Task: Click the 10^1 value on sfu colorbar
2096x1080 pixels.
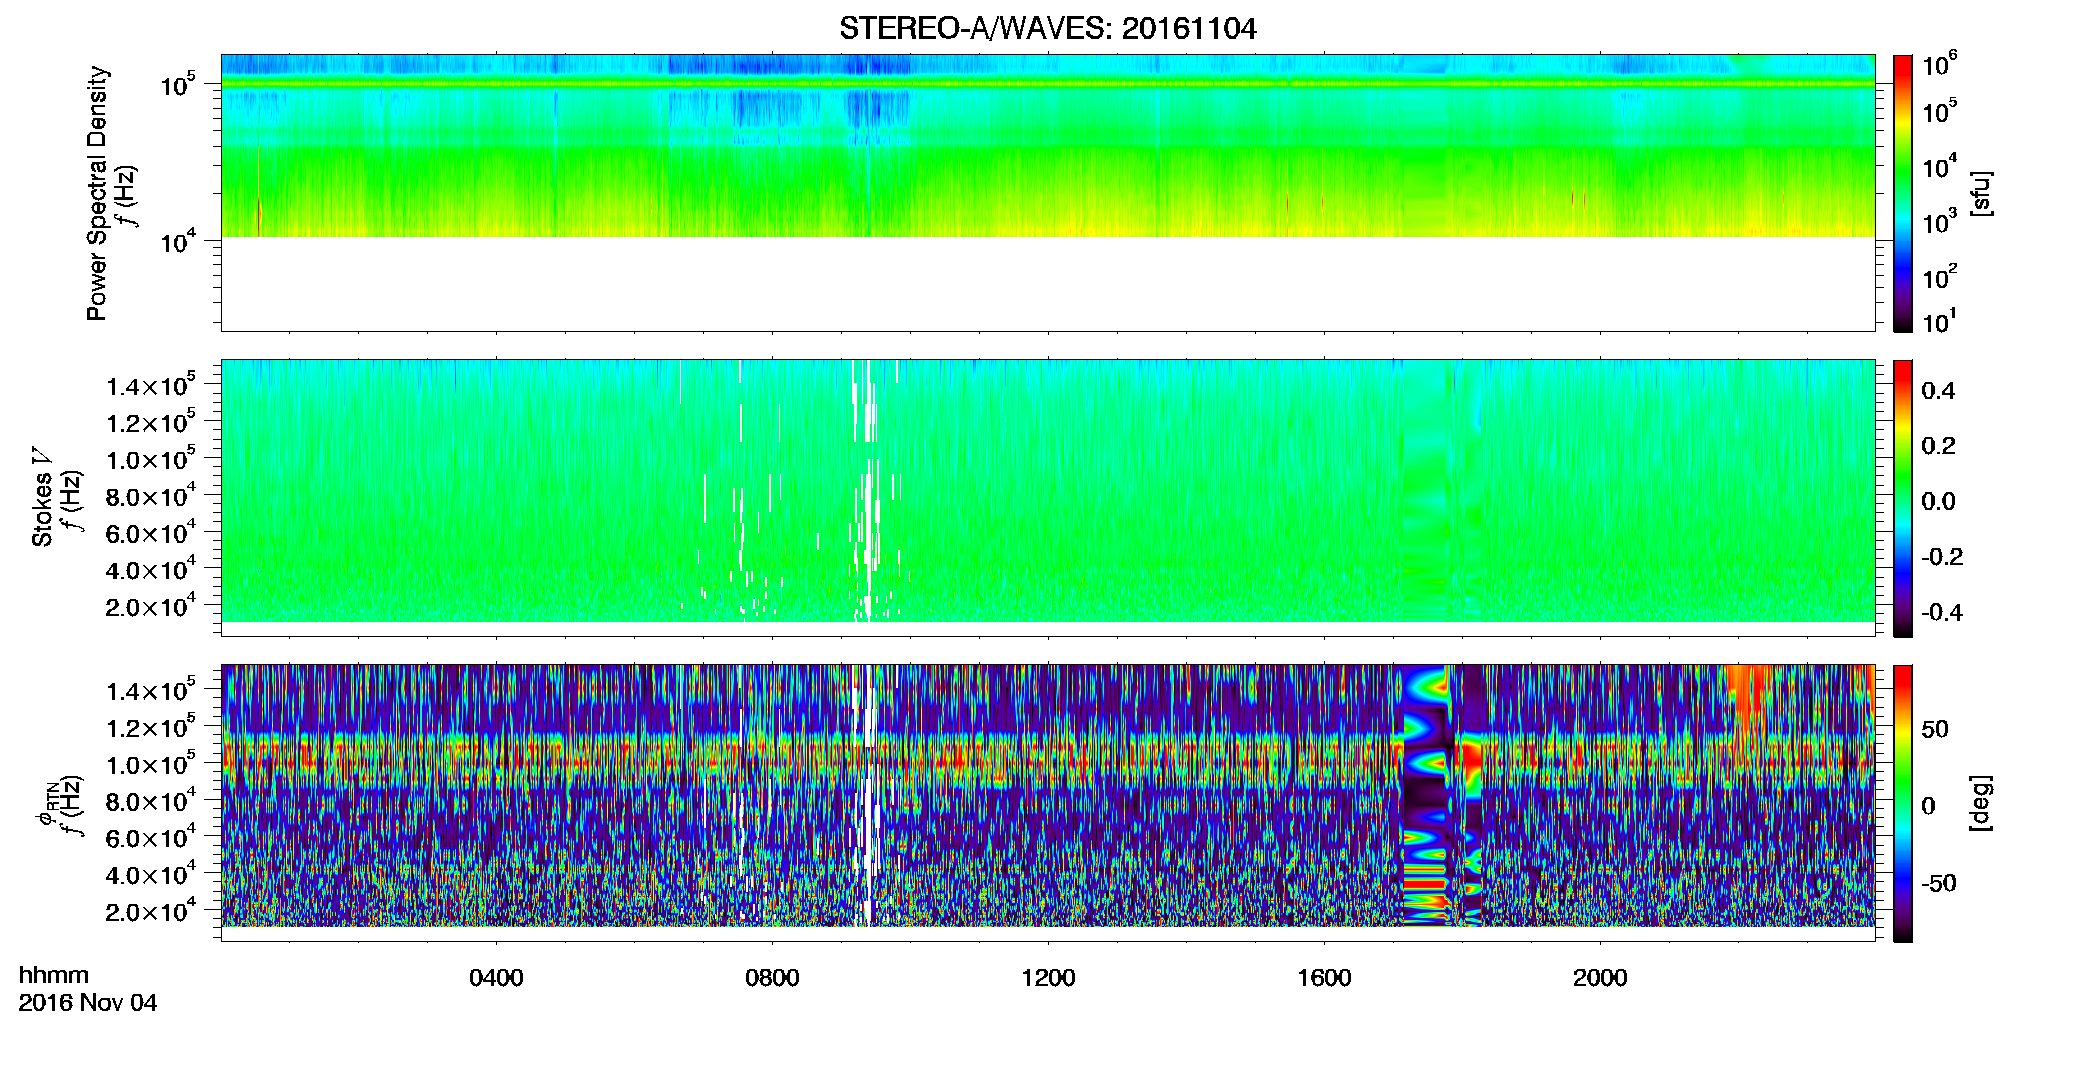Action: pyautogui.click(x=1939, y=321)
